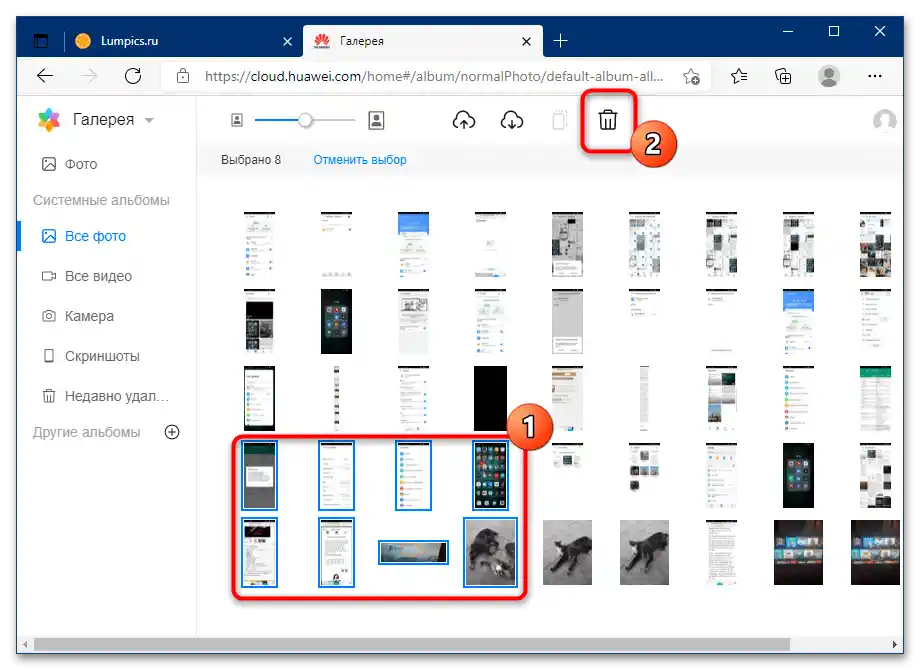The width and height of the screenshot is (920, 670).
Task: Click the Галерея colorful logo icon
Action: 49,120
